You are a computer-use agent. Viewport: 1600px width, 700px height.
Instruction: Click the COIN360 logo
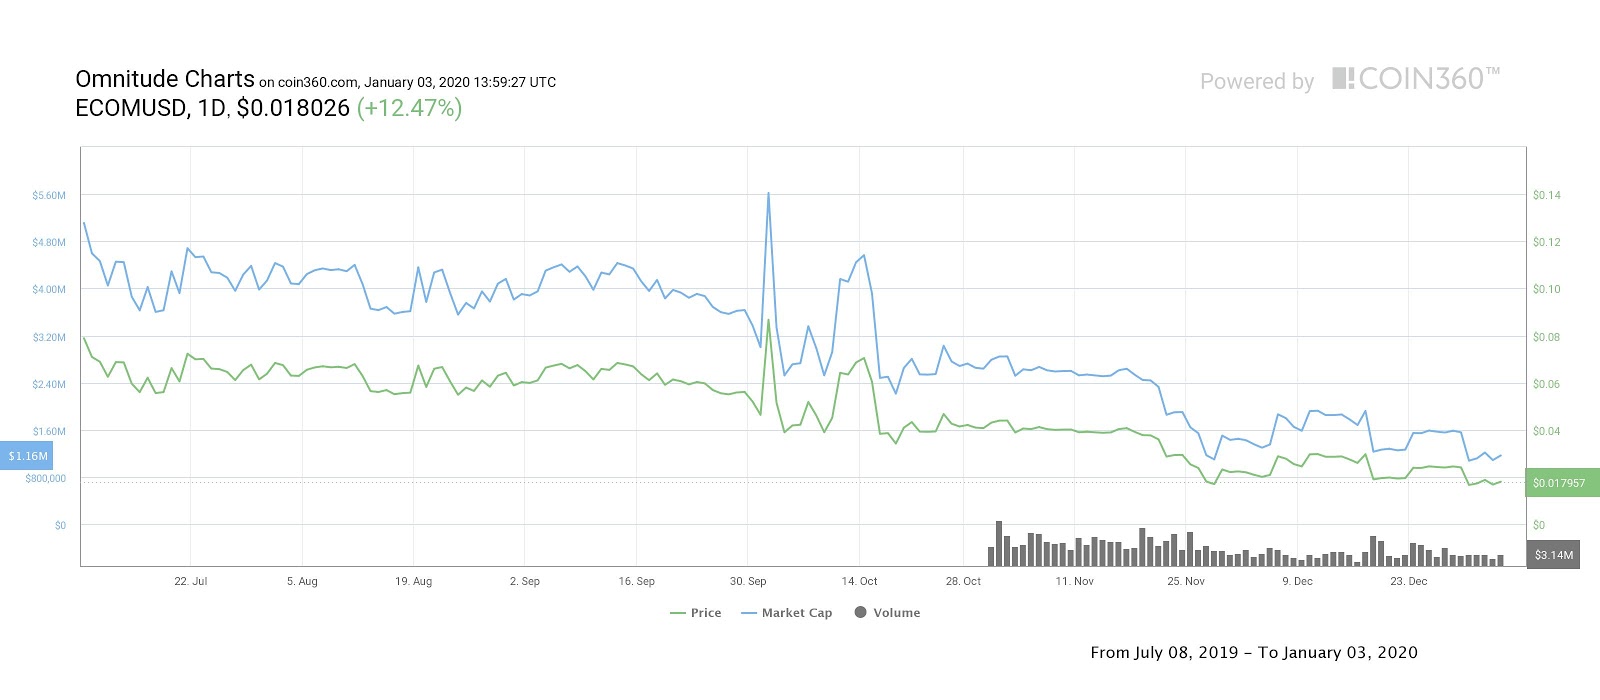tap(1416, 79)
